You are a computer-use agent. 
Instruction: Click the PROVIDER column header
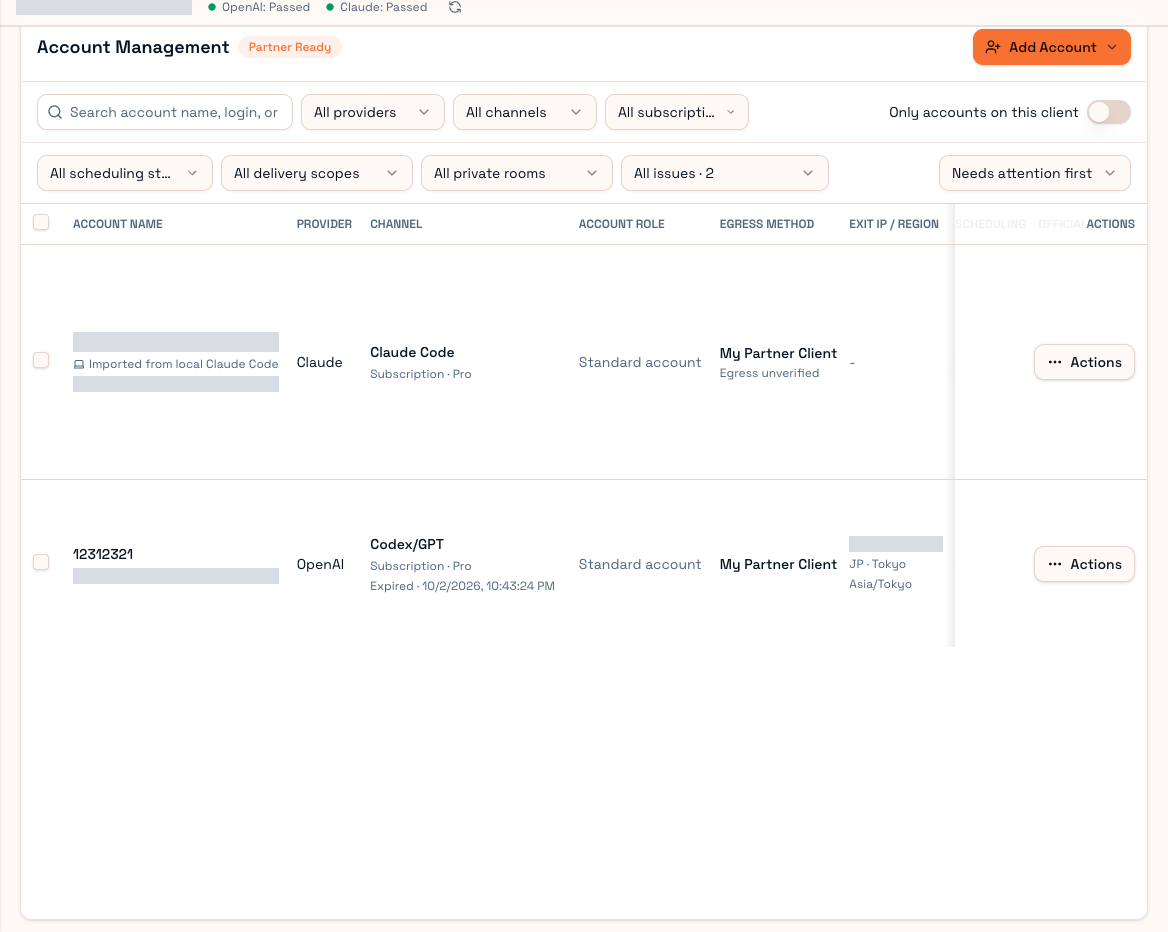[x=324, y=224]
